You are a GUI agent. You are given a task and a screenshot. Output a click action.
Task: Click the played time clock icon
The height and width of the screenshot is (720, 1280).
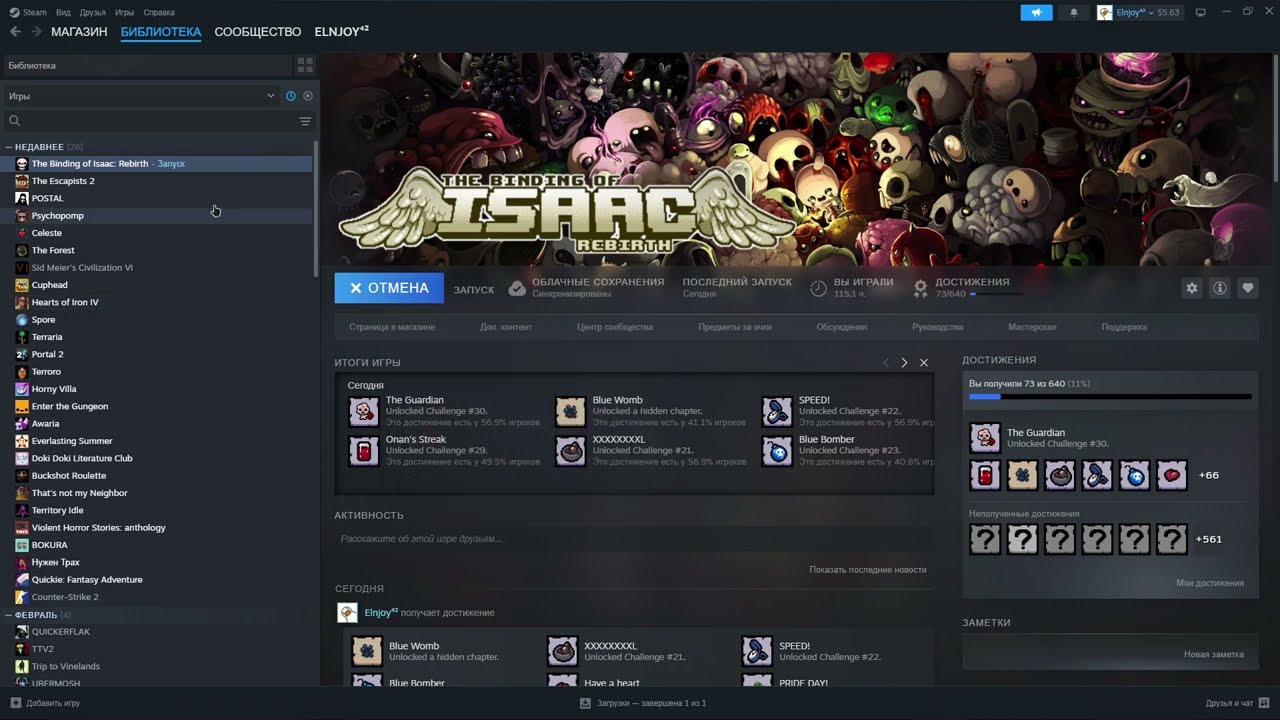click(x=818, y=288)
